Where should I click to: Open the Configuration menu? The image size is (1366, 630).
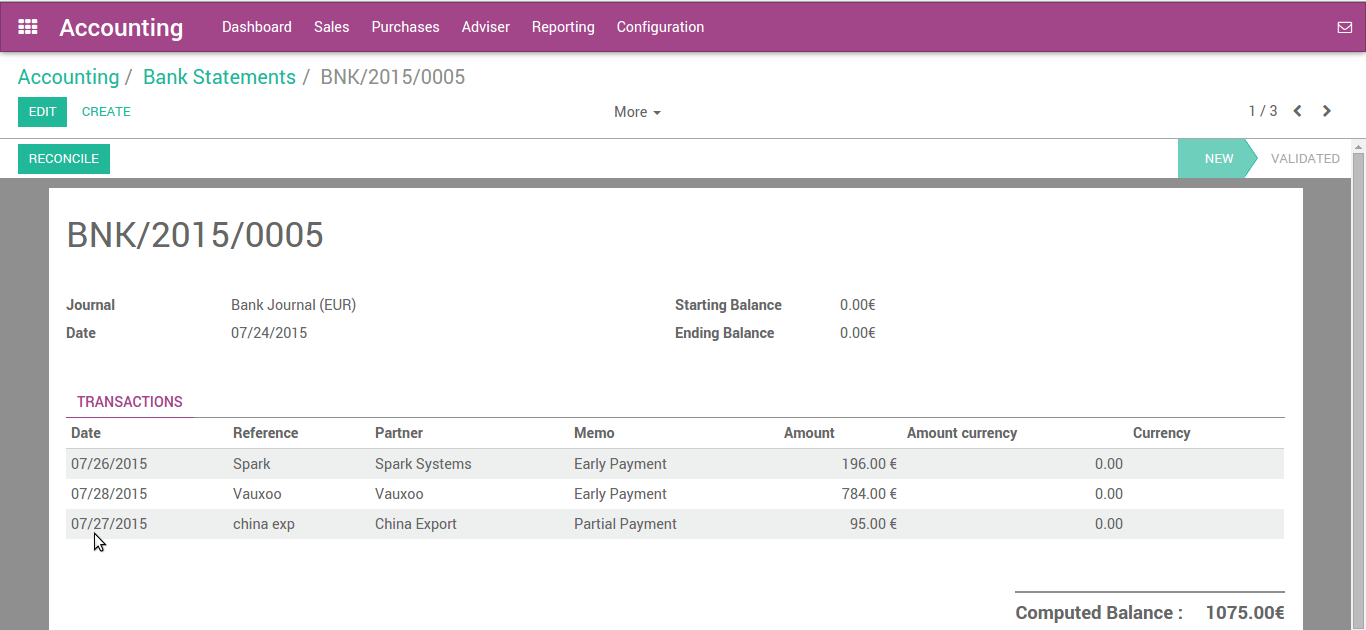pos(660,27)
